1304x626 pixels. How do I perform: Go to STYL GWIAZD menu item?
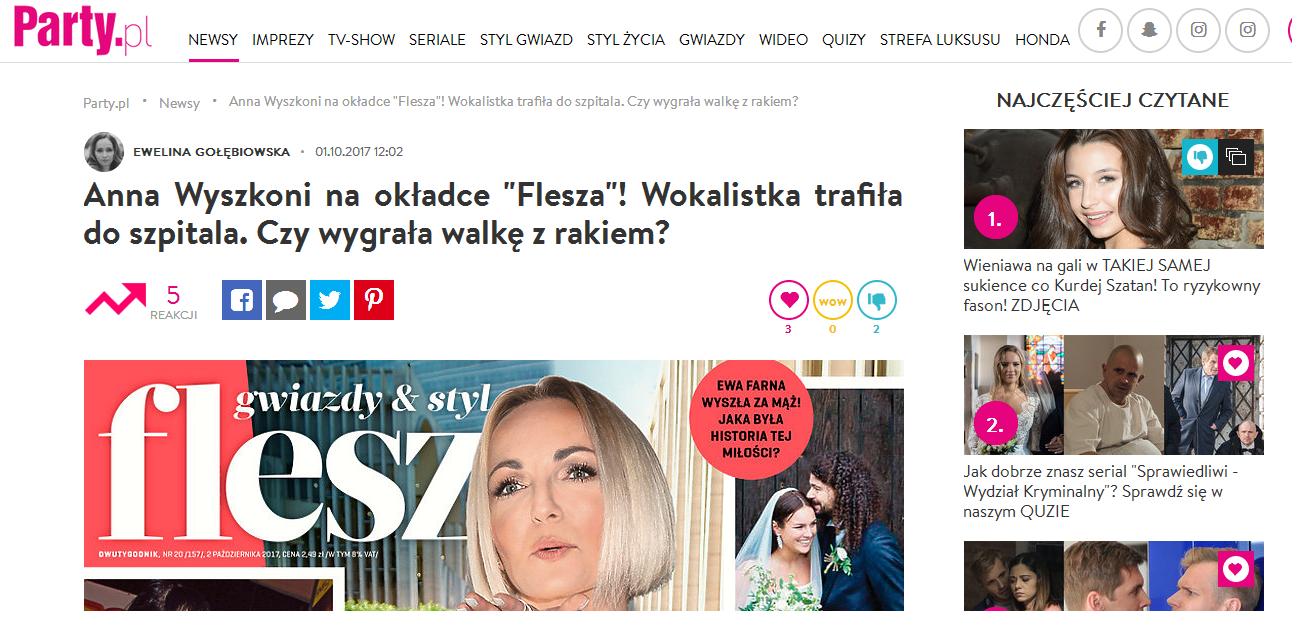click(526, 40)
